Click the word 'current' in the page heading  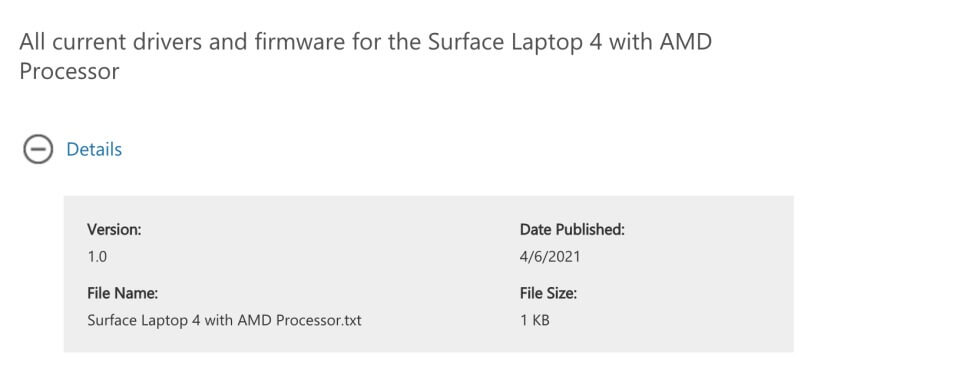pos(90,42)
